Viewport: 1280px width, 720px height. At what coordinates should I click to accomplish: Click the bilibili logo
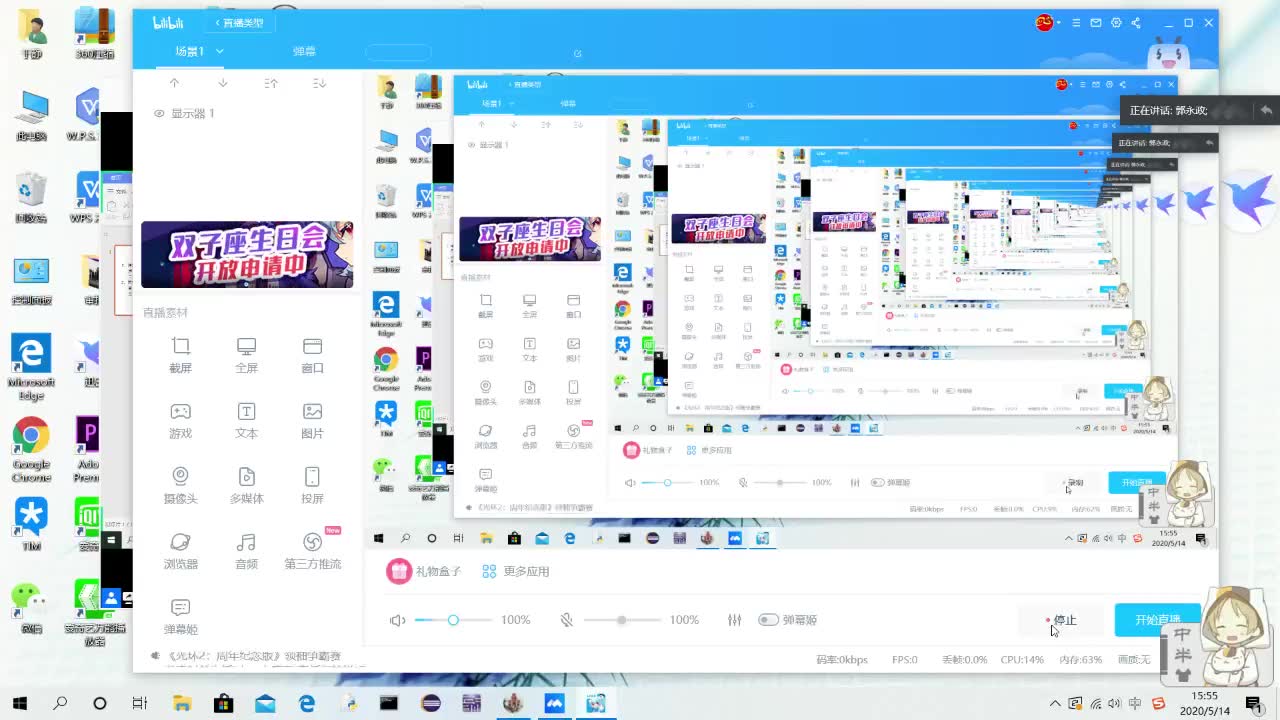(x=166, y=23)
